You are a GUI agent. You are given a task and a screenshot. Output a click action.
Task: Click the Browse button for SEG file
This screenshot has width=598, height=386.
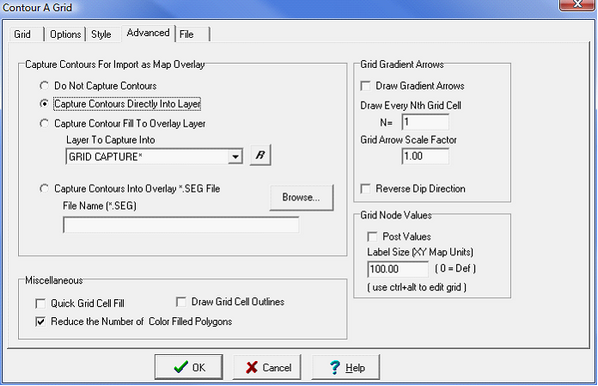pos(301,197)
